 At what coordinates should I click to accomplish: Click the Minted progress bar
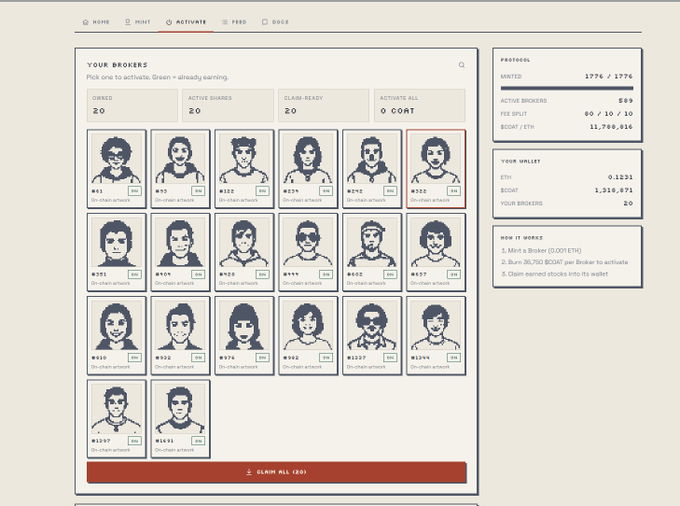(x=567, y=88)
